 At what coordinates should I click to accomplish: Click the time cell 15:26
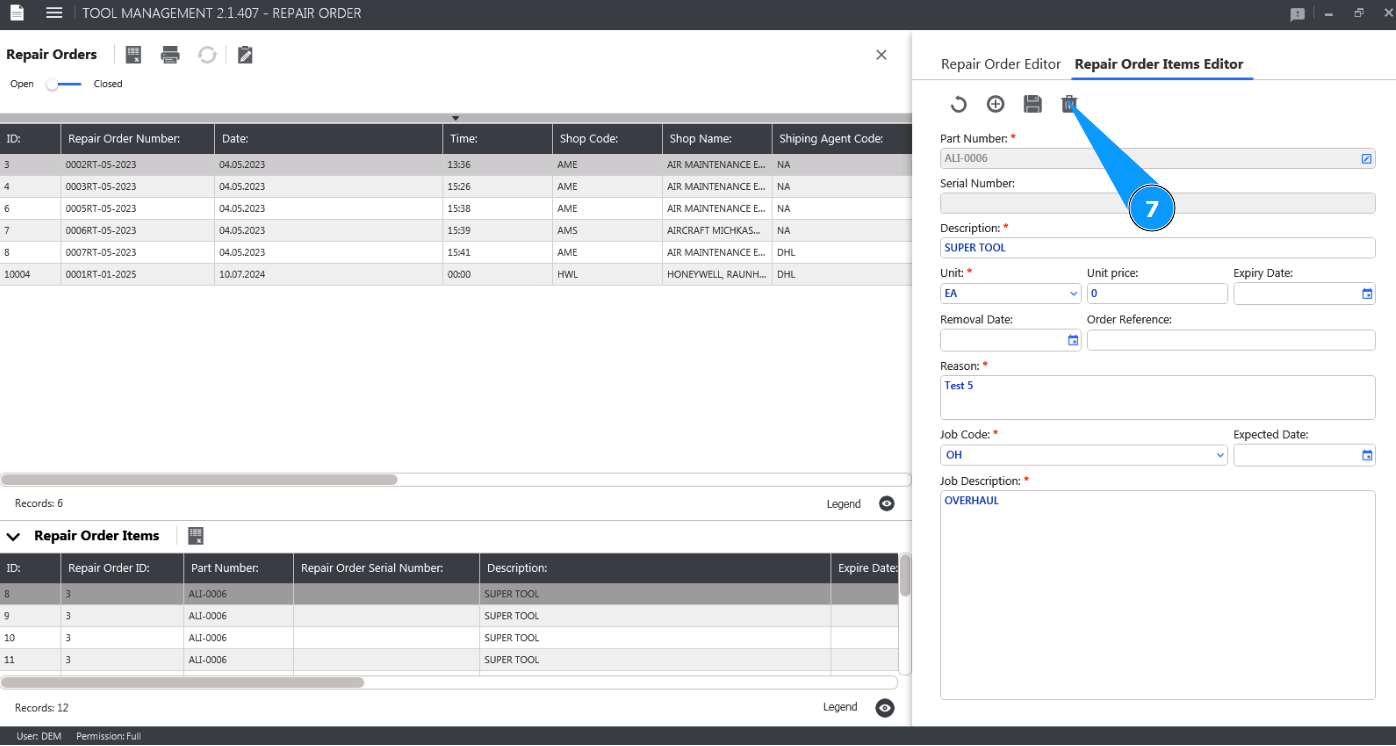[498, 187]
